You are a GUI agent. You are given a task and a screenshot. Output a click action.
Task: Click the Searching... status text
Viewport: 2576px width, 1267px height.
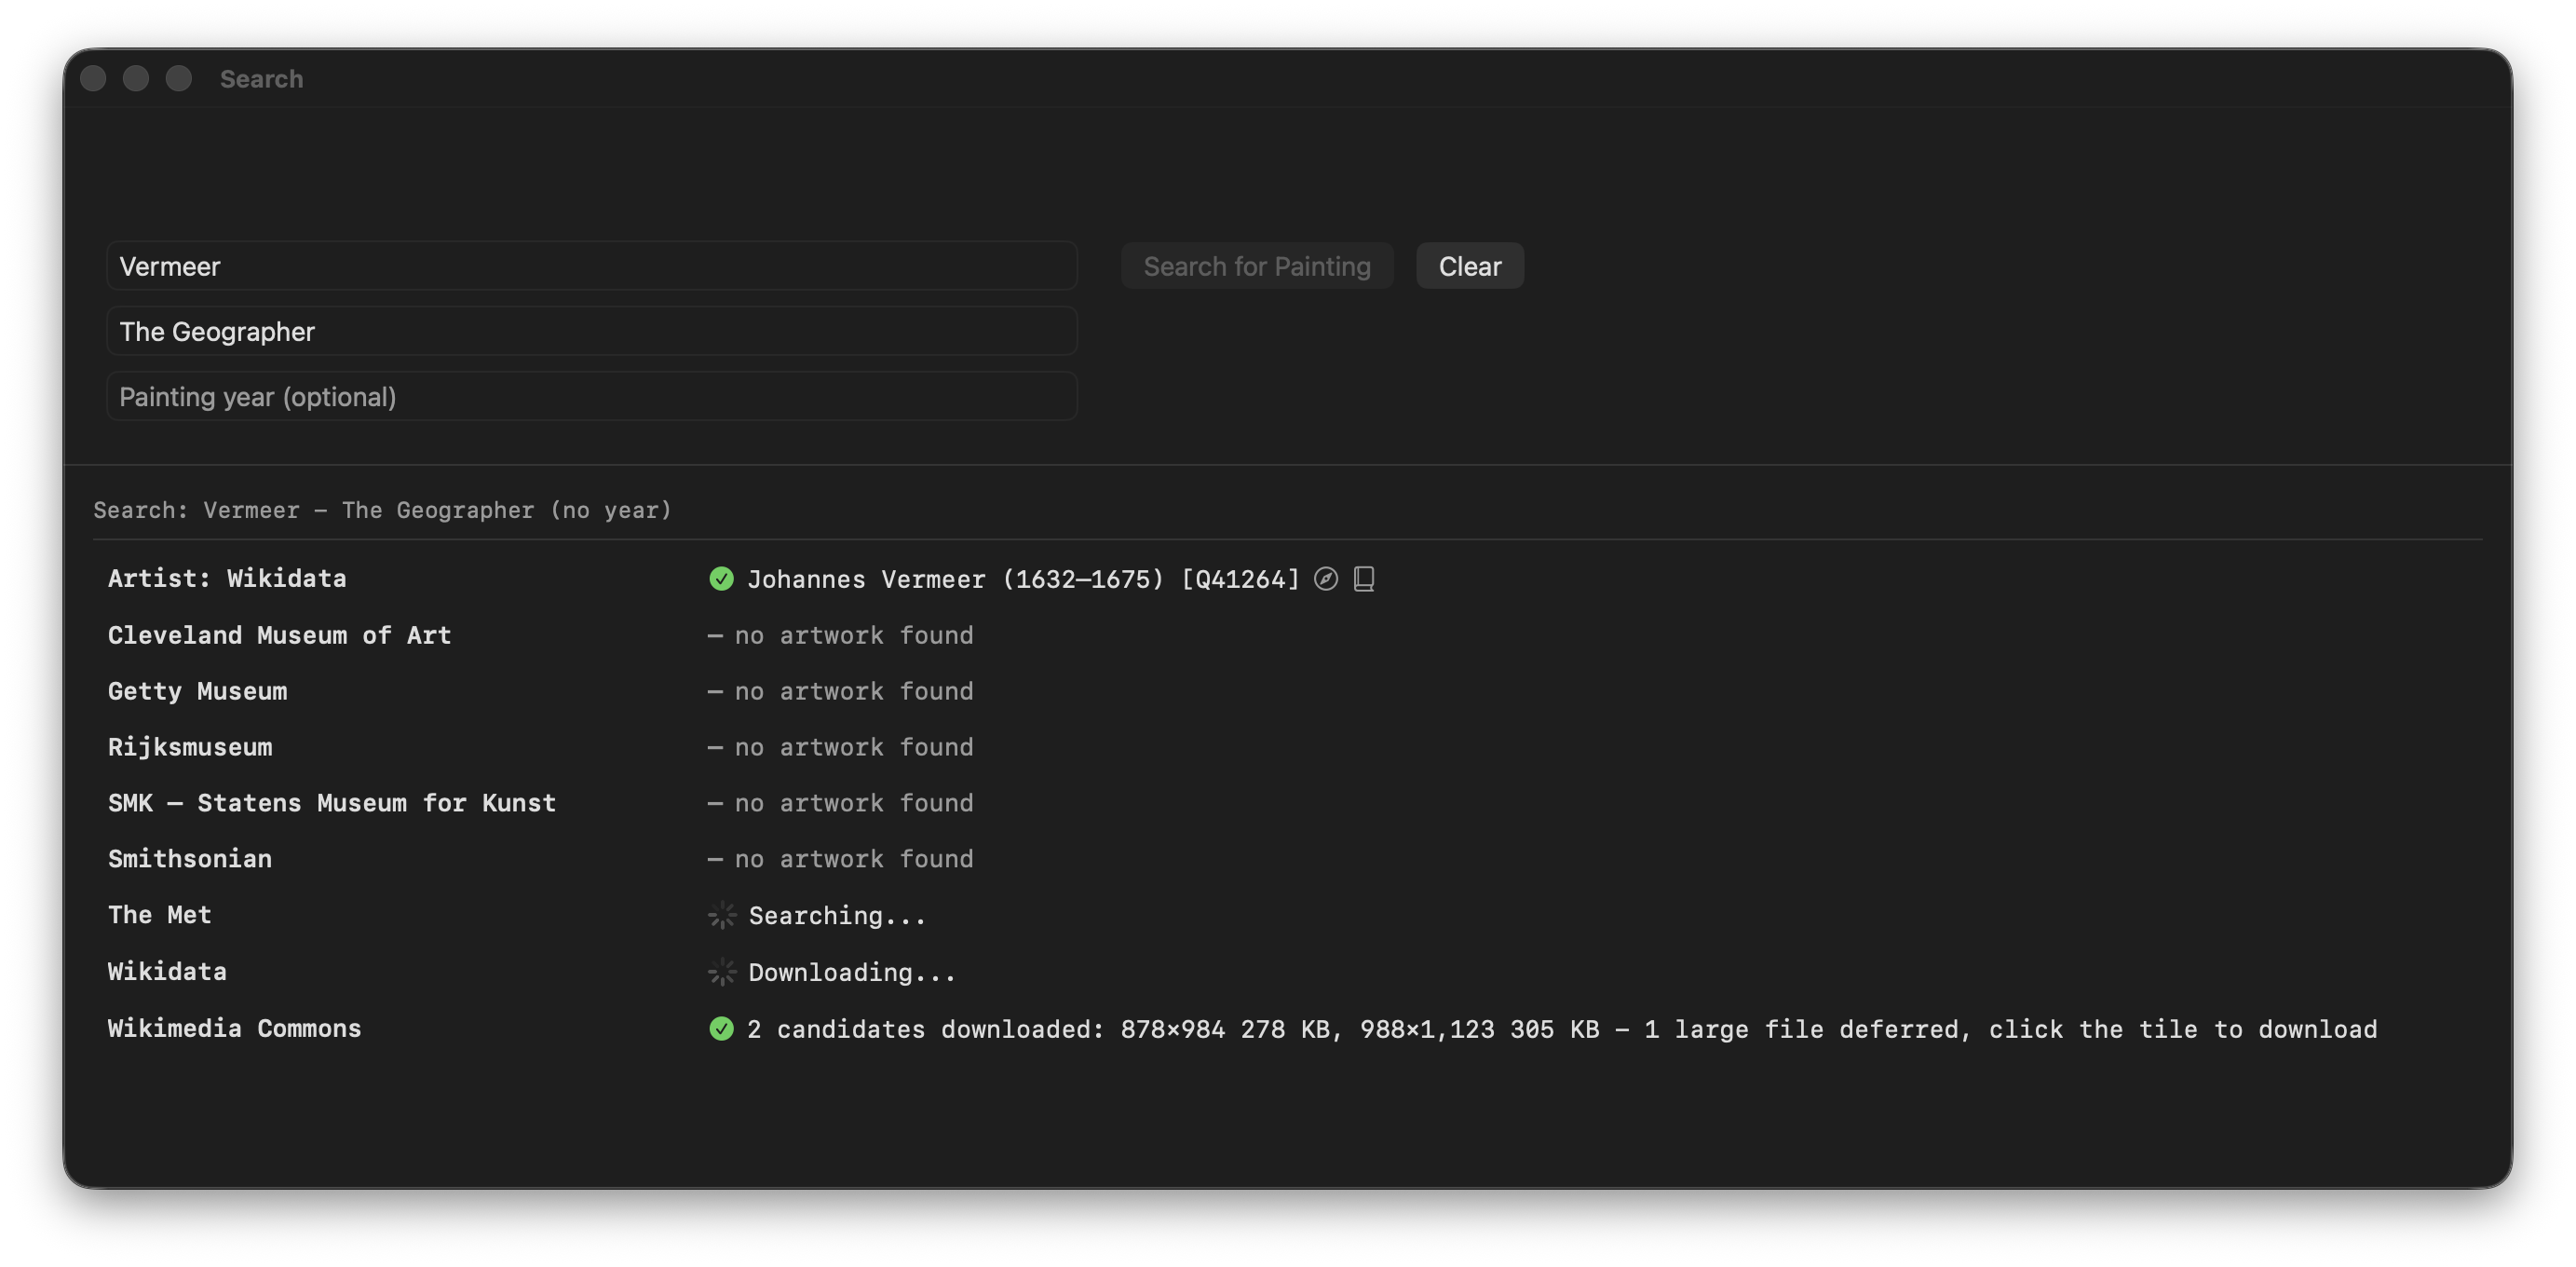837,916
